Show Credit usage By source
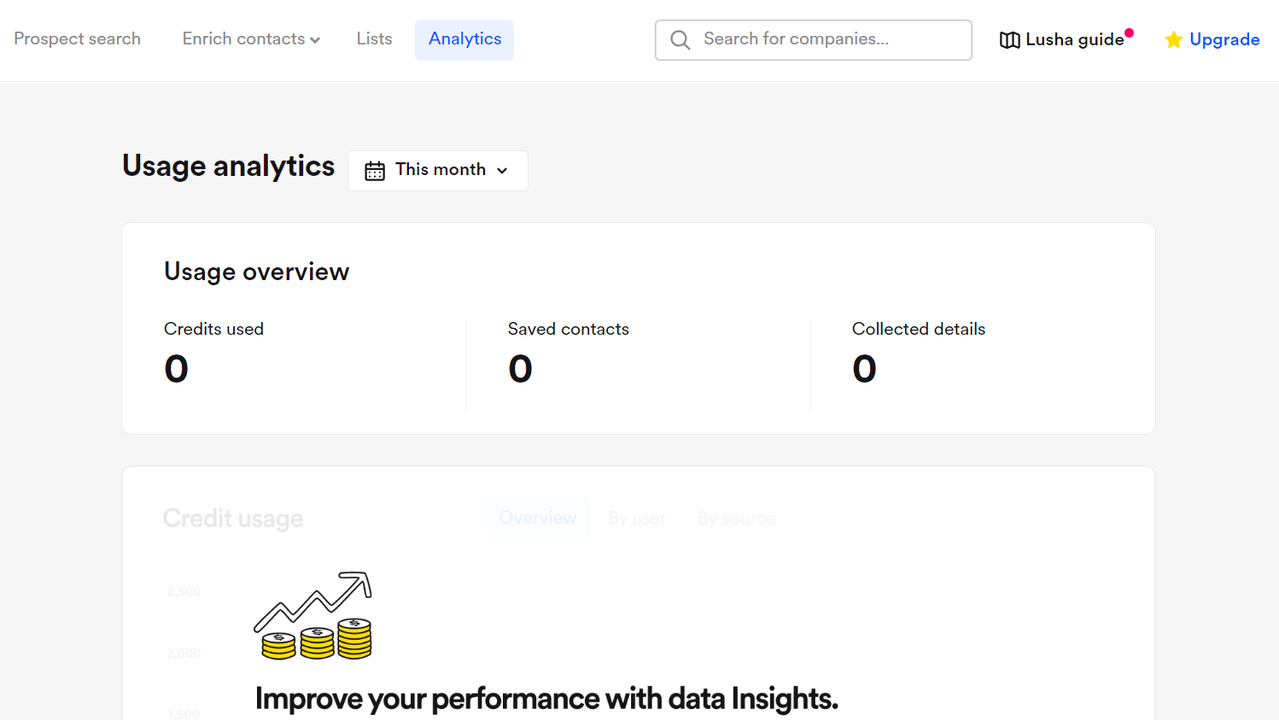The width and height of the screenshot is (1279, 720). (736, 519)
